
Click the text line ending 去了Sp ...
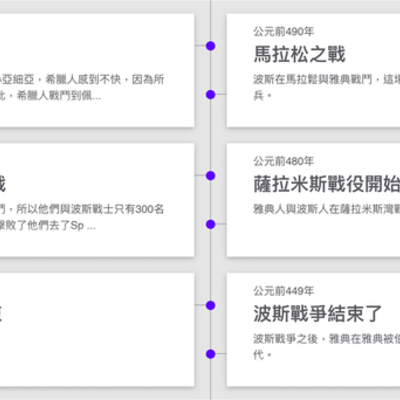(48, 225)
